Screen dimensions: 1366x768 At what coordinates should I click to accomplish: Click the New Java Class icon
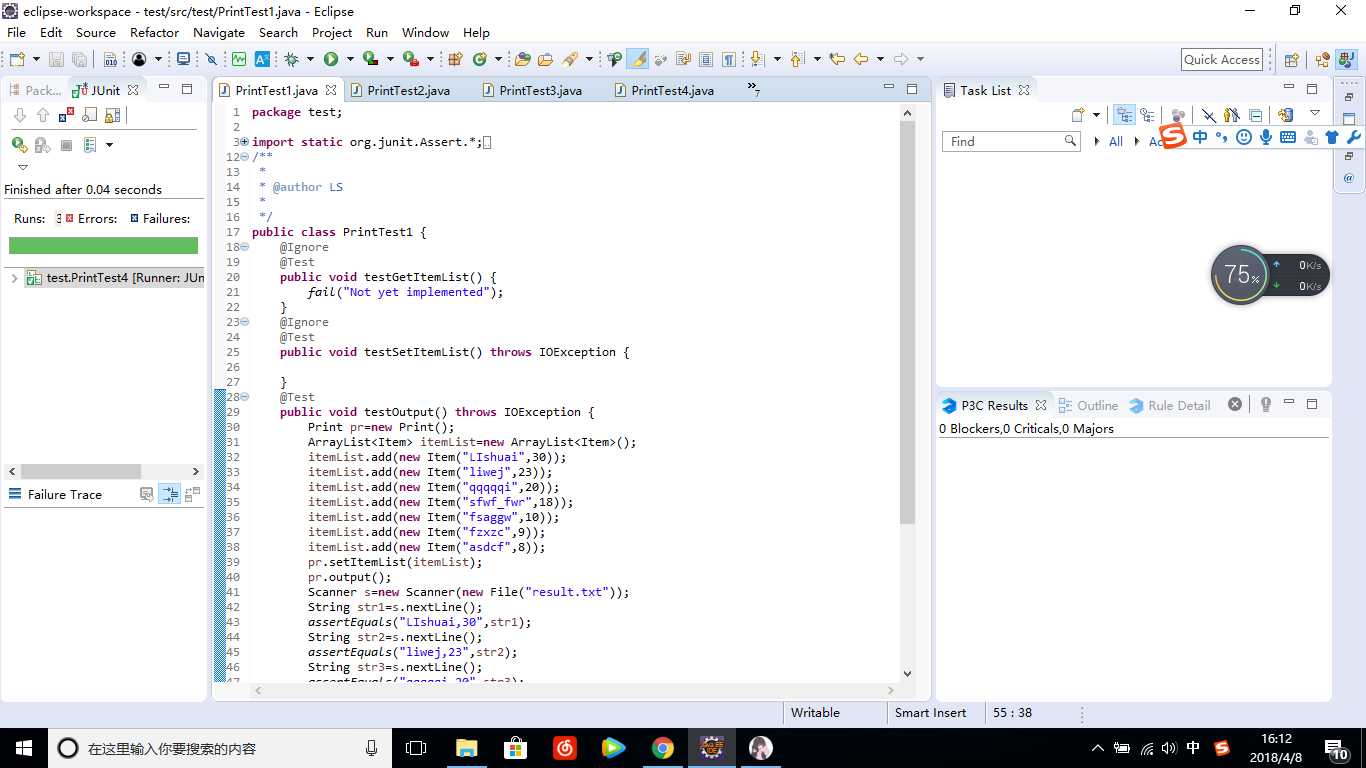tap(480, 59)
